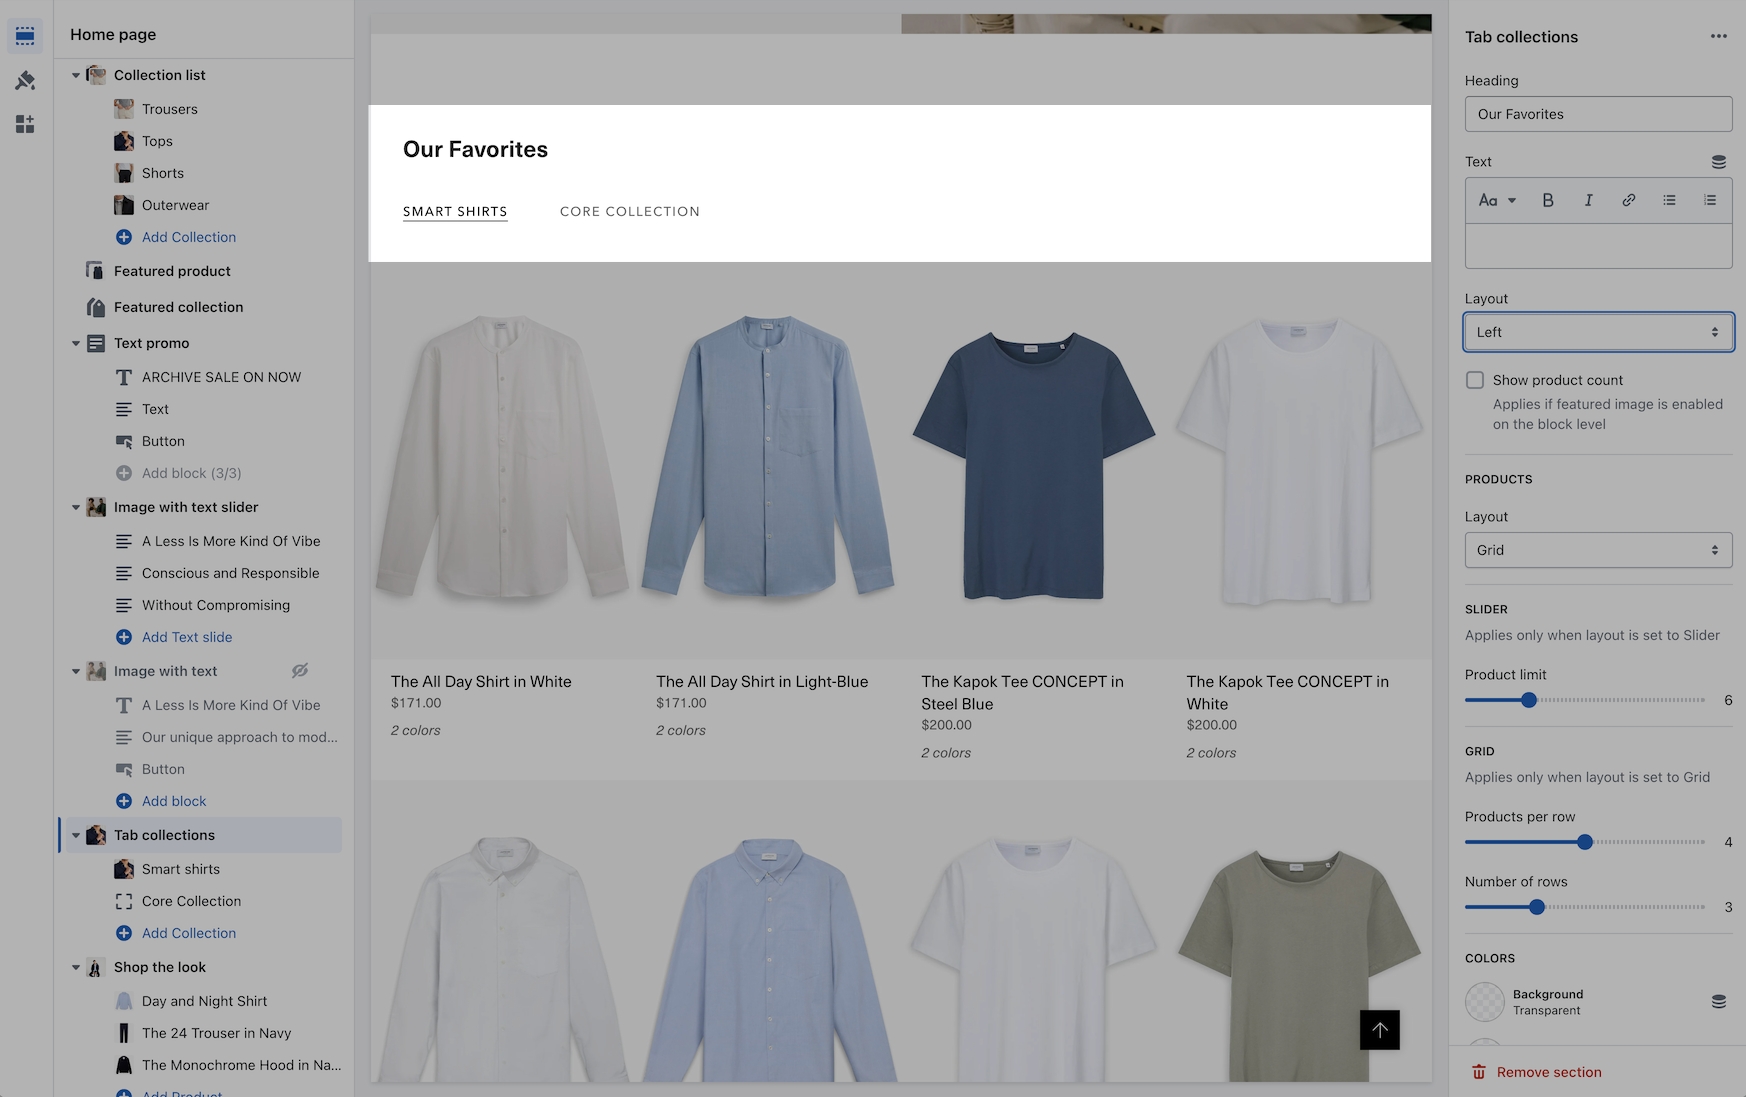The width and height of the screenshot is (1746, 1097).
Task: Open the Add apps icon in left rail
Action: [x=25, y=124]
